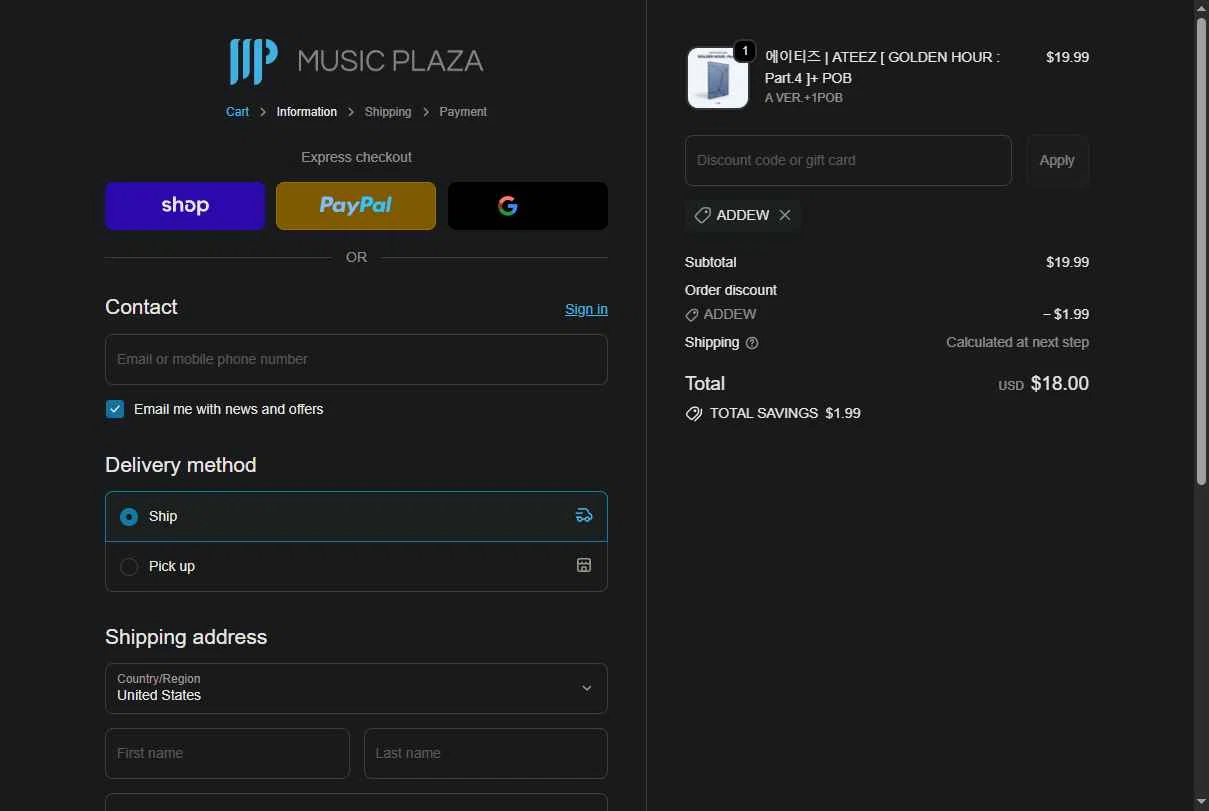
Task: Select the Pick up delivery radio button
Action: [x=129, y=567]
